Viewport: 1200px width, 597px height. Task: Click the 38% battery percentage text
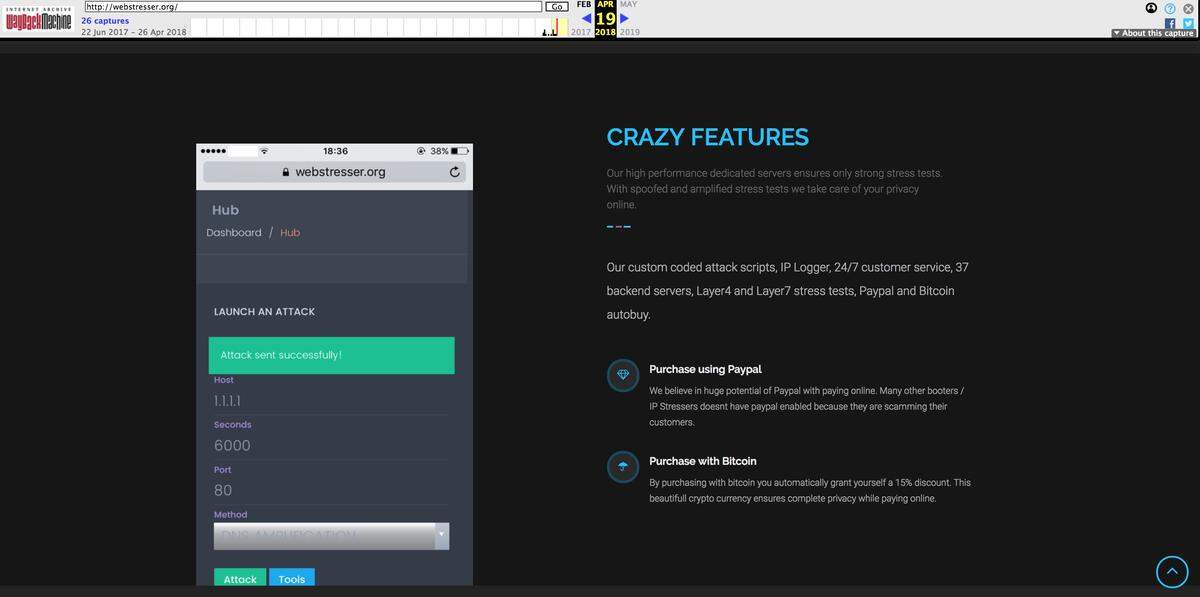[439, 151]
